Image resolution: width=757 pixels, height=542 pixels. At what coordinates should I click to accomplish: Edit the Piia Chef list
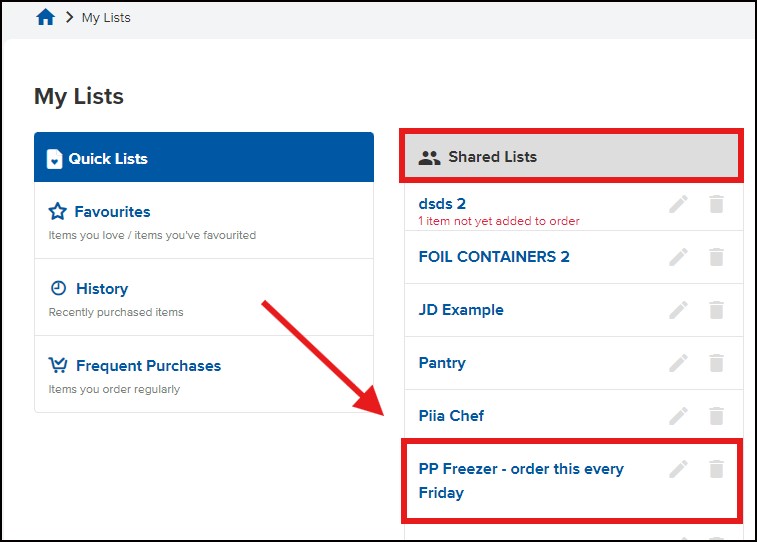pos(679,416)
